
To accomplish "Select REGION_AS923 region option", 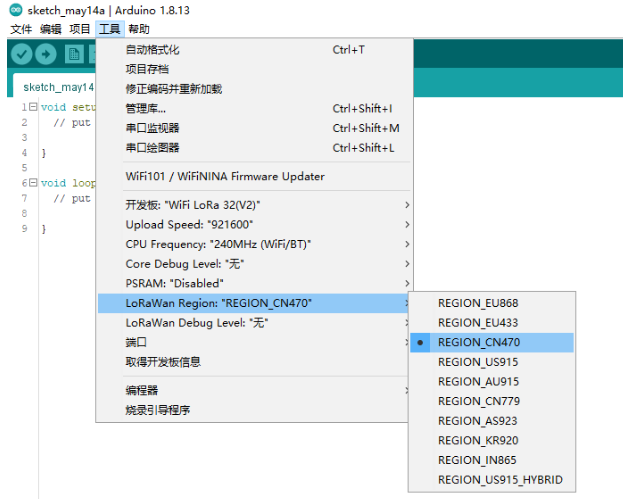I will 492,421.
